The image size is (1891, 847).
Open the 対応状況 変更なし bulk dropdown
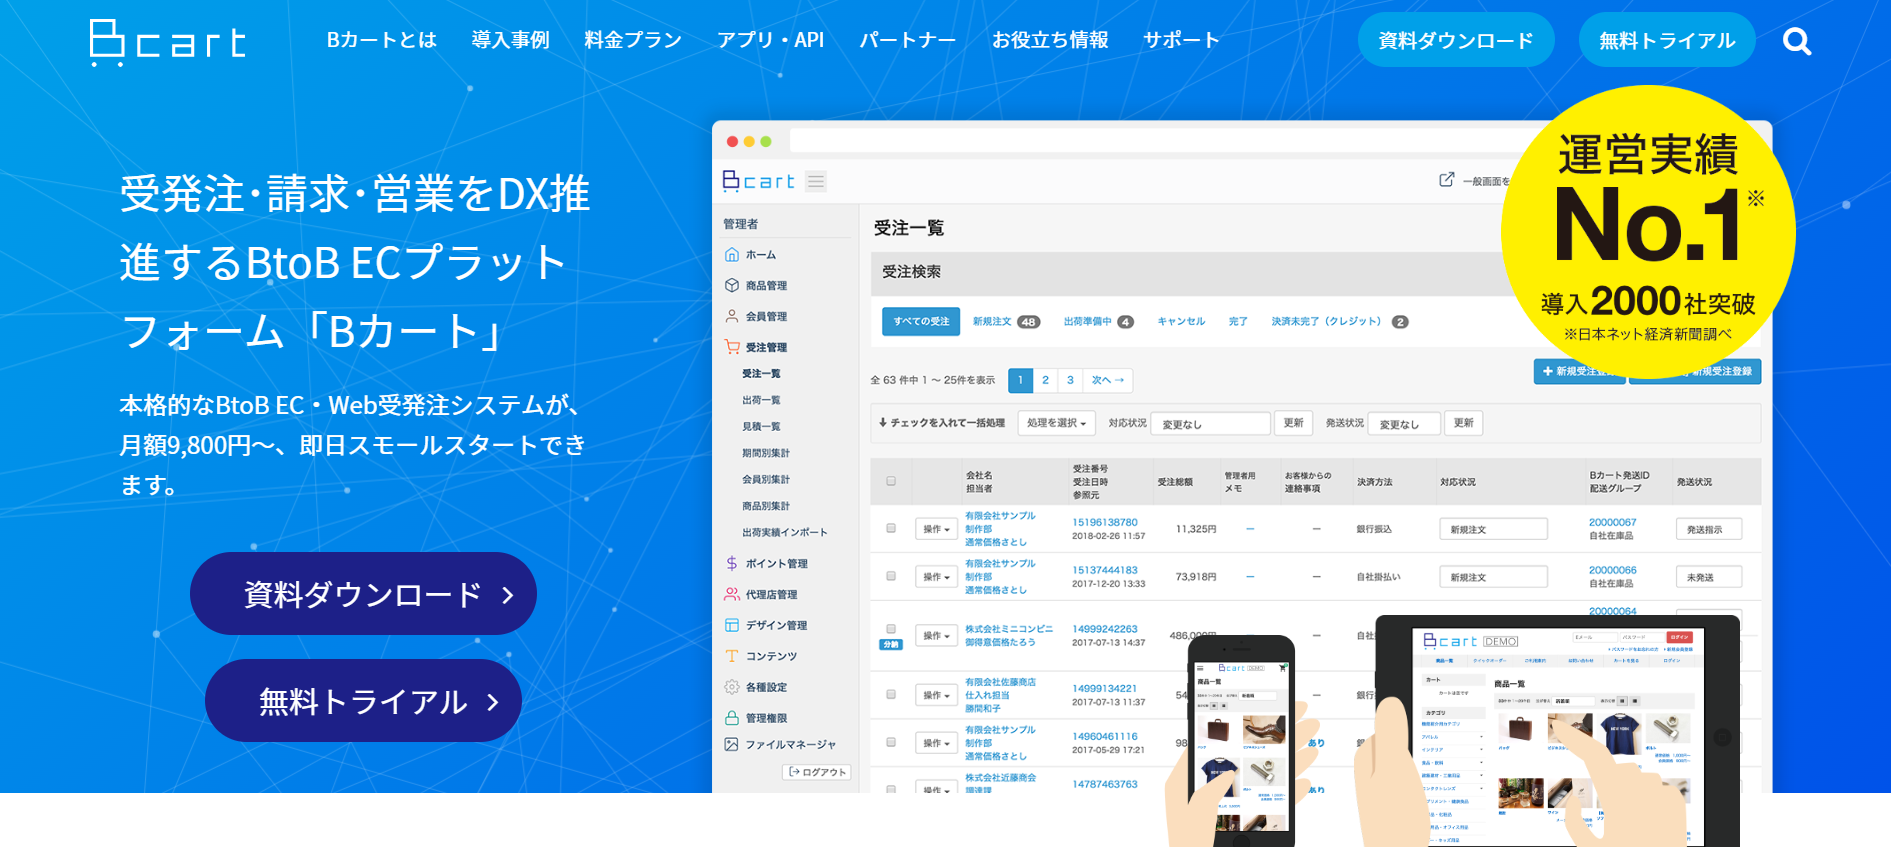(1210, 424)
